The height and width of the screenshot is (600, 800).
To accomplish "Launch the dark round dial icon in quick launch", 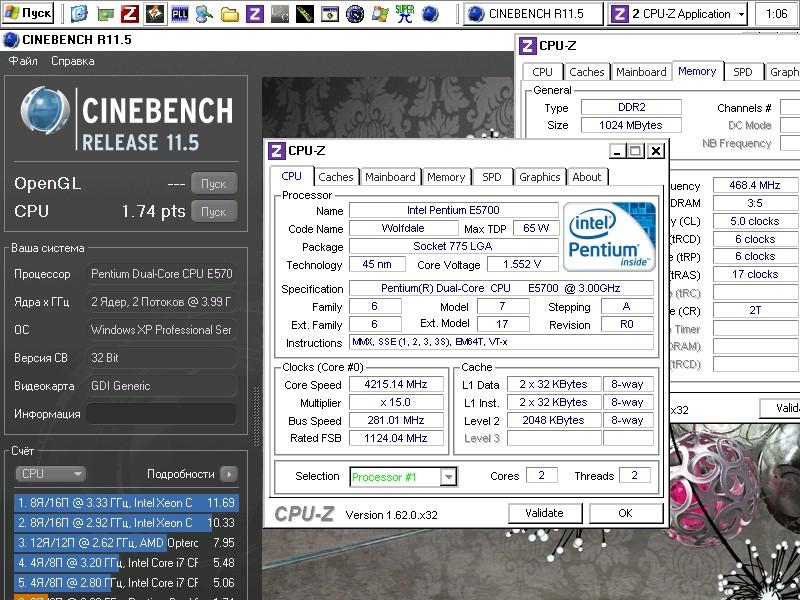I will point(355,14).
